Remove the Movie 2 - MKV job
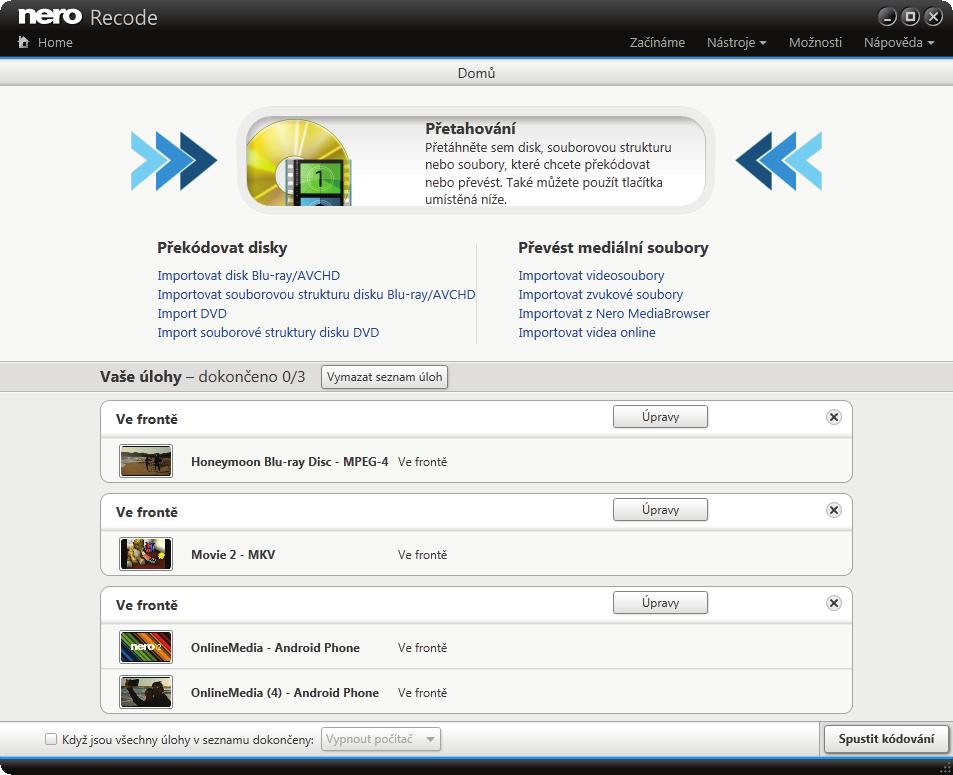Screen dimensions: 953x775 tap(834, 510)
